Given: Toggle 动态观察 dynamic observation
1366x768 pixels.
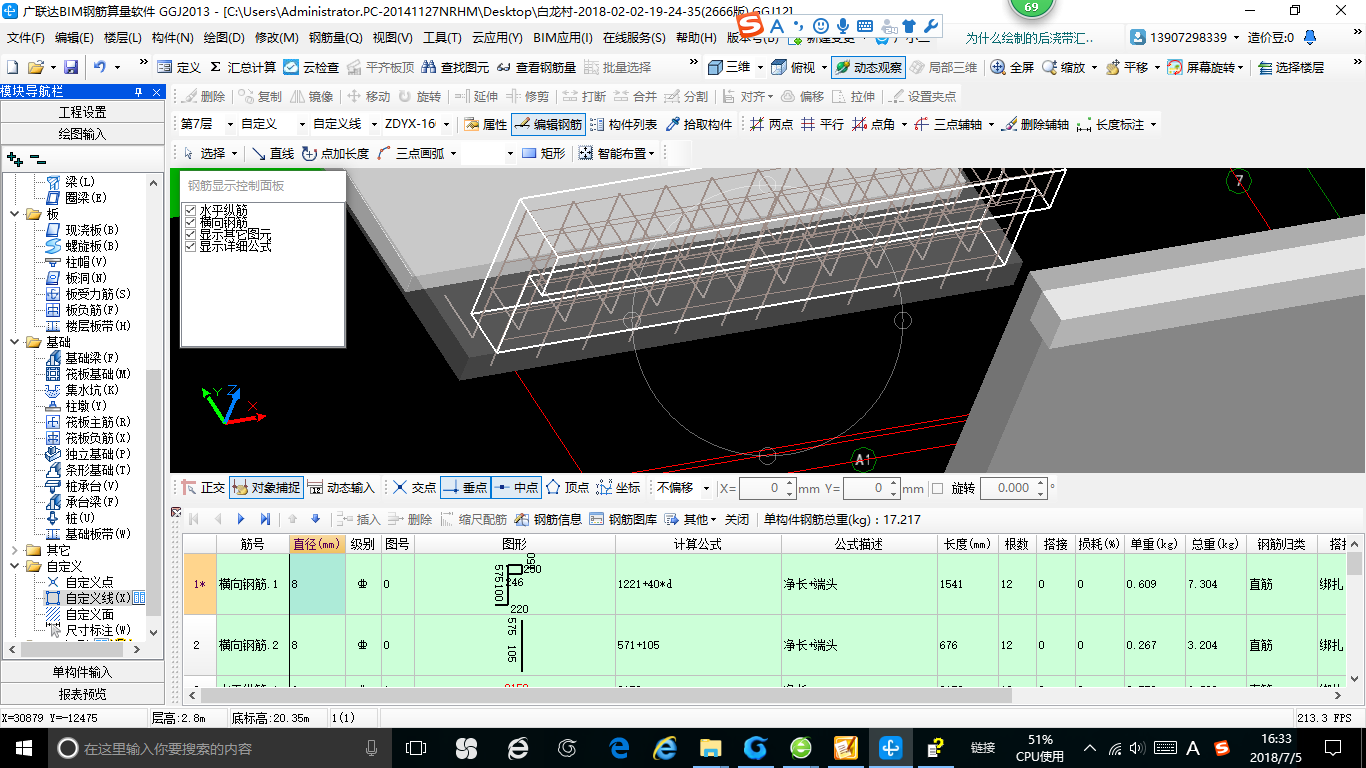Looking at the screenshot, I should [868, 67].
